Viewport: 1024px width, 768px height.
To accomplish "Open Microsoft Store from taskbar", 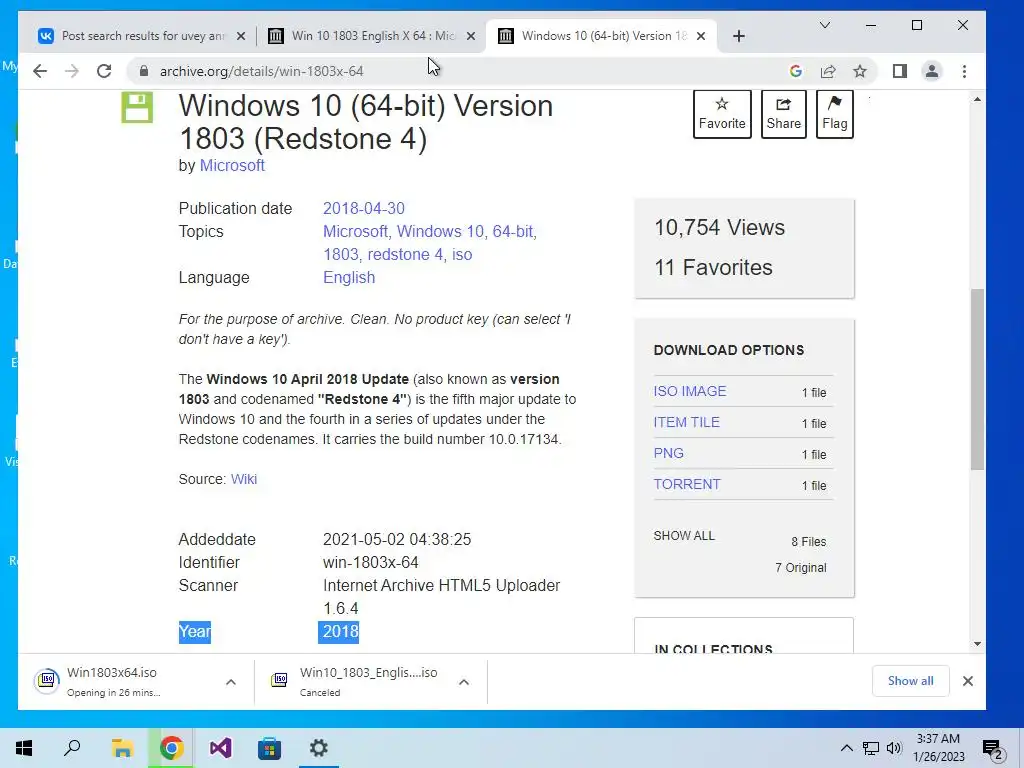I will (x=269, y=748).
